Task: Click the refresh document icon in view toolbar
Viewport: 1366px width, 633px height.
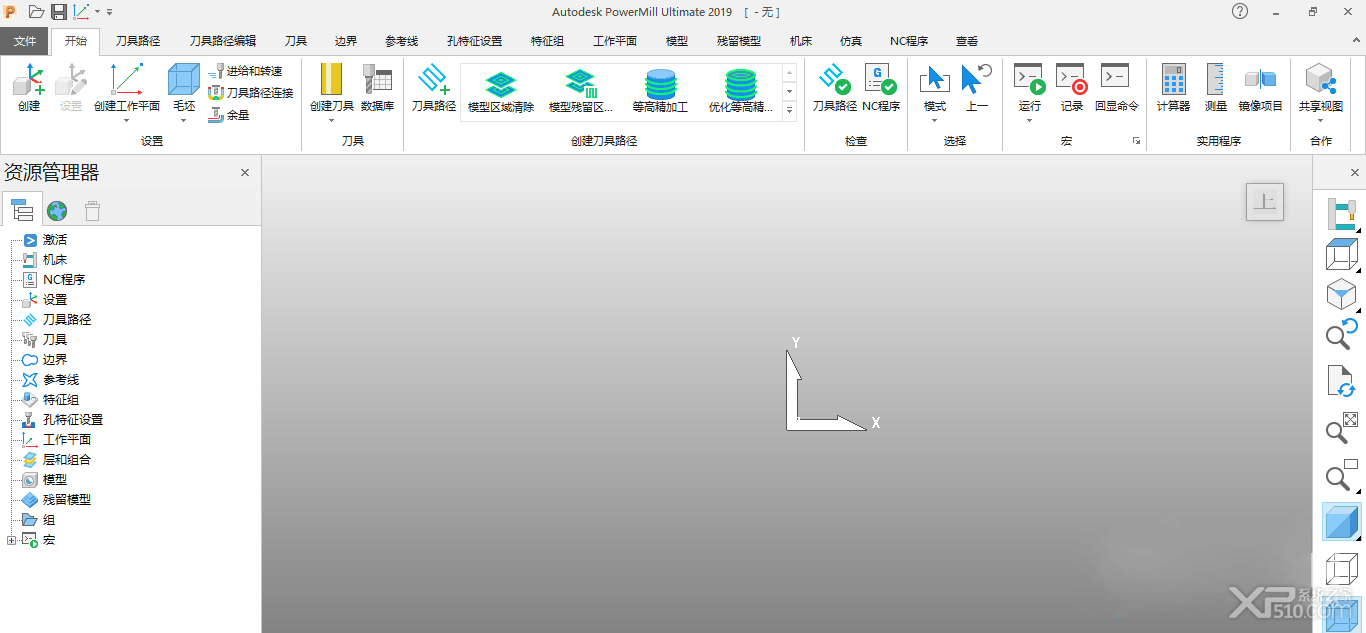Action: click(x=1340, y=382)
